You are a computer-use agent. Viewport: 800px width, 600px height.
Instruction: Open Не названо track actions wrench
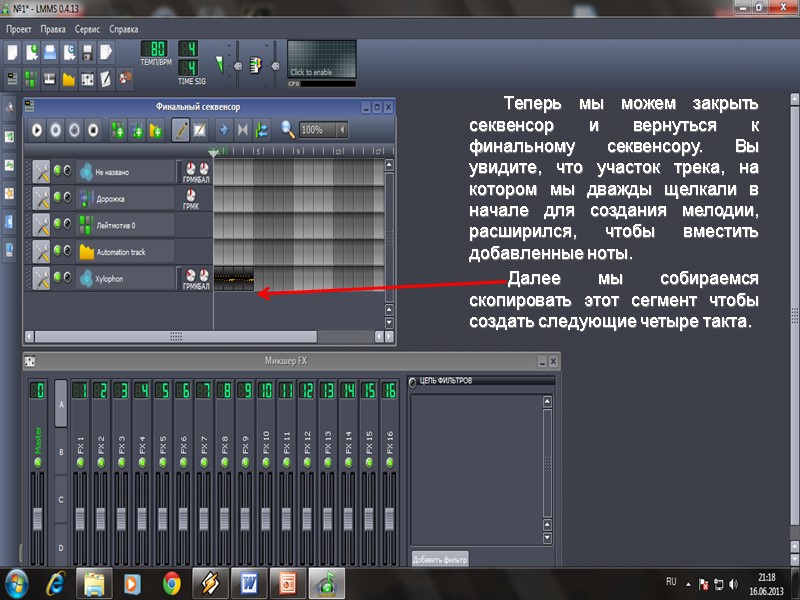click(41, 171)
